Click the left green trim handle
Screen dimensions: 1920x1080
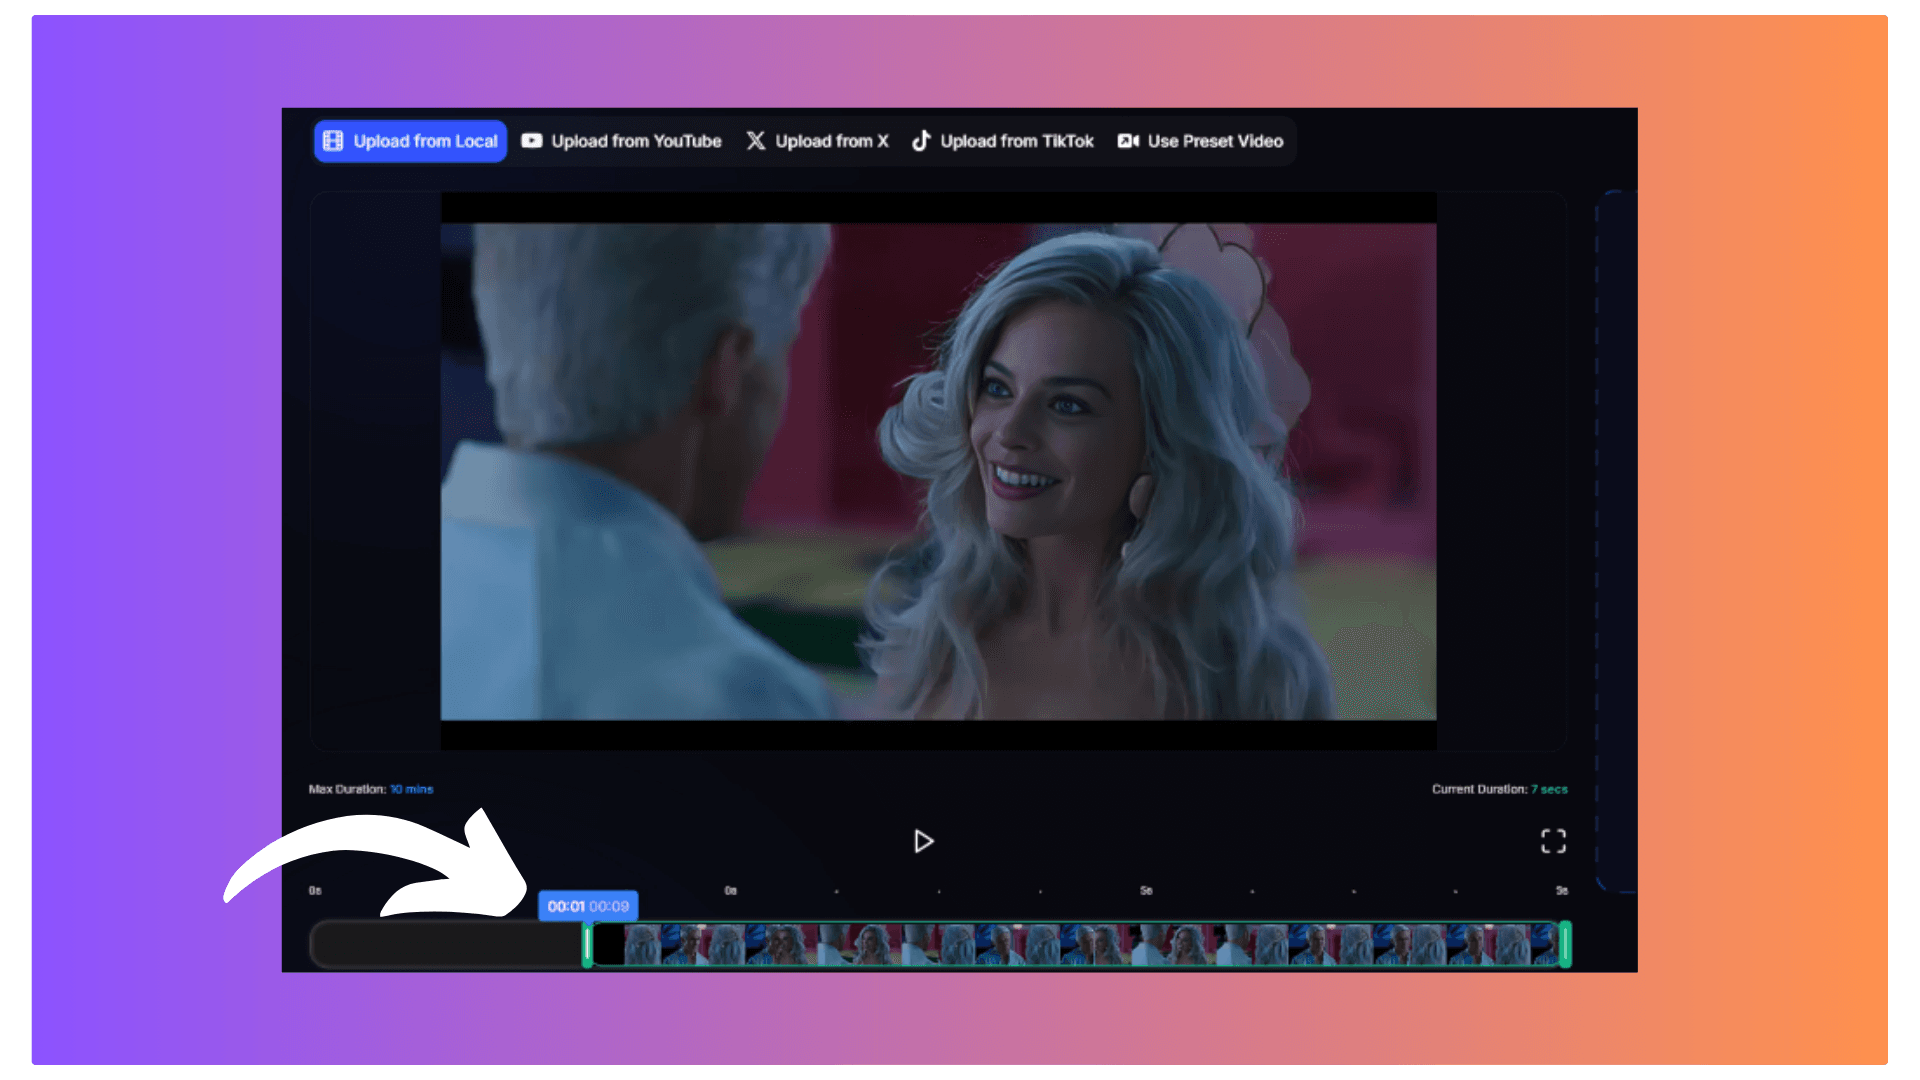tap(588, 945)
